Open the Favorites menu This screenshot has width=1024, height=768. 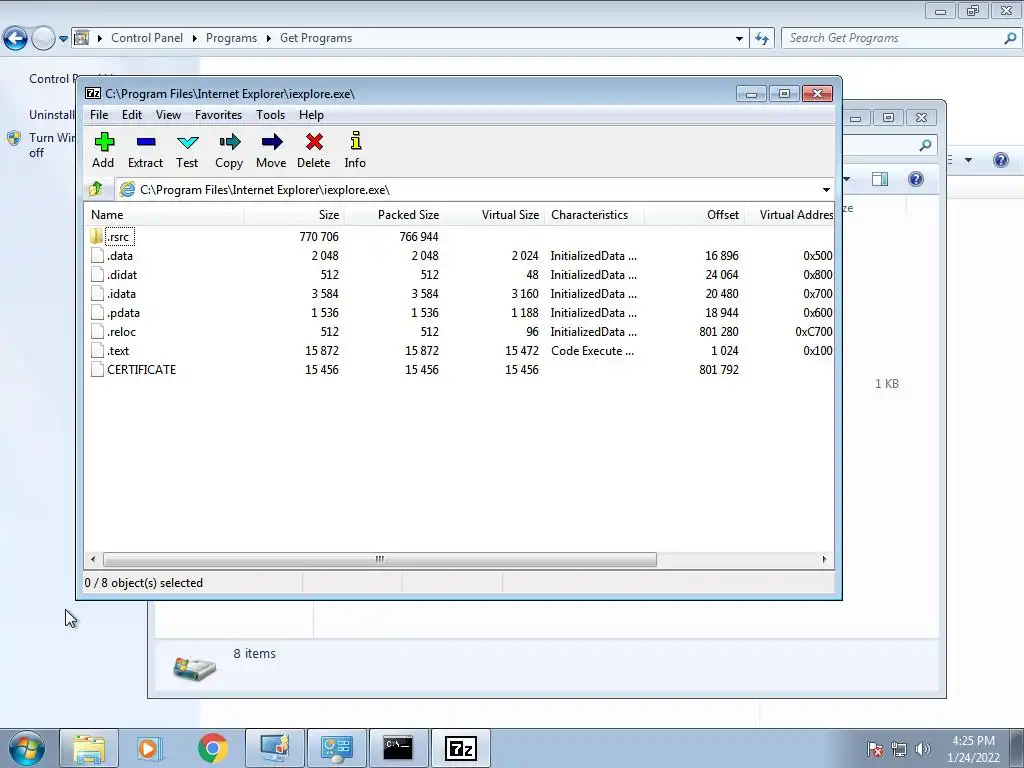[x=218, y=115]
